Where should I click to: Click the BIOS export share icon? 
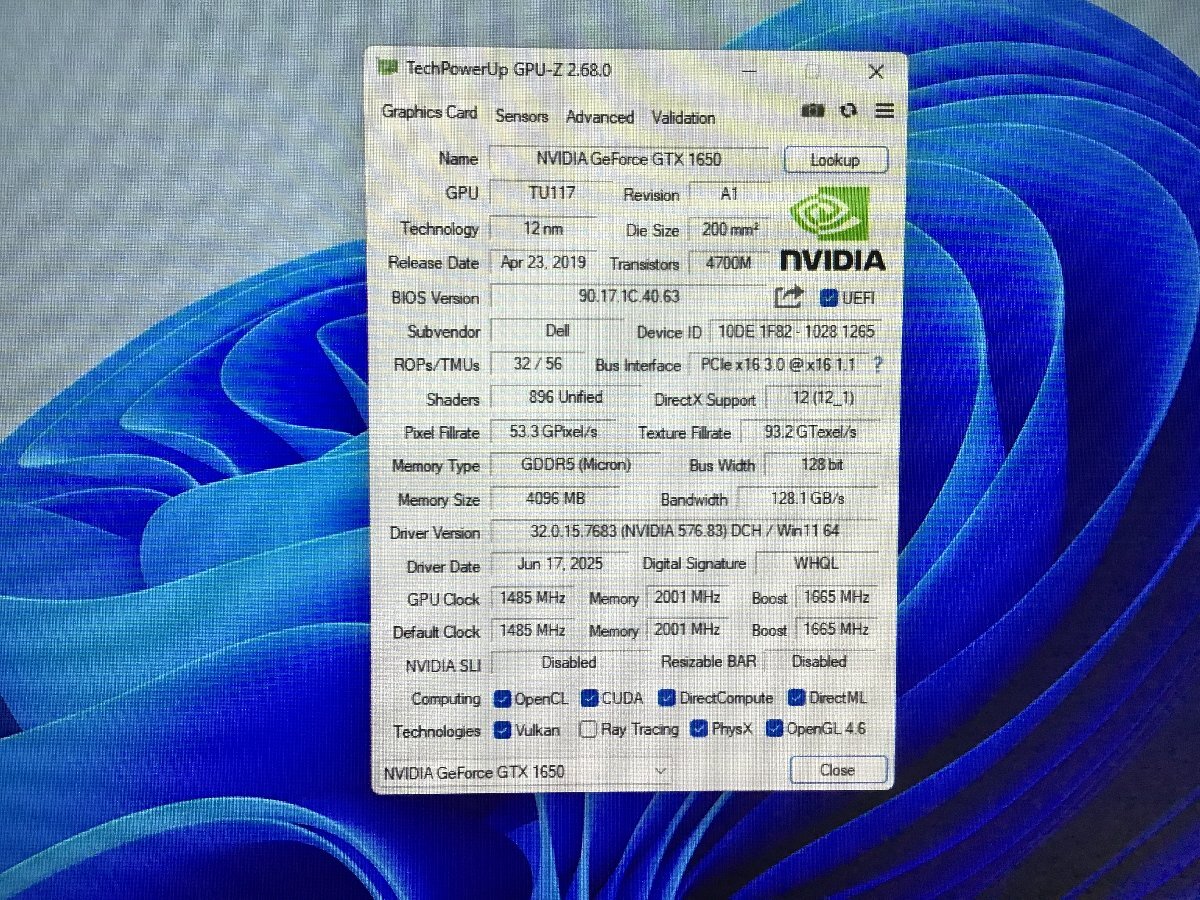click(789, 297)
